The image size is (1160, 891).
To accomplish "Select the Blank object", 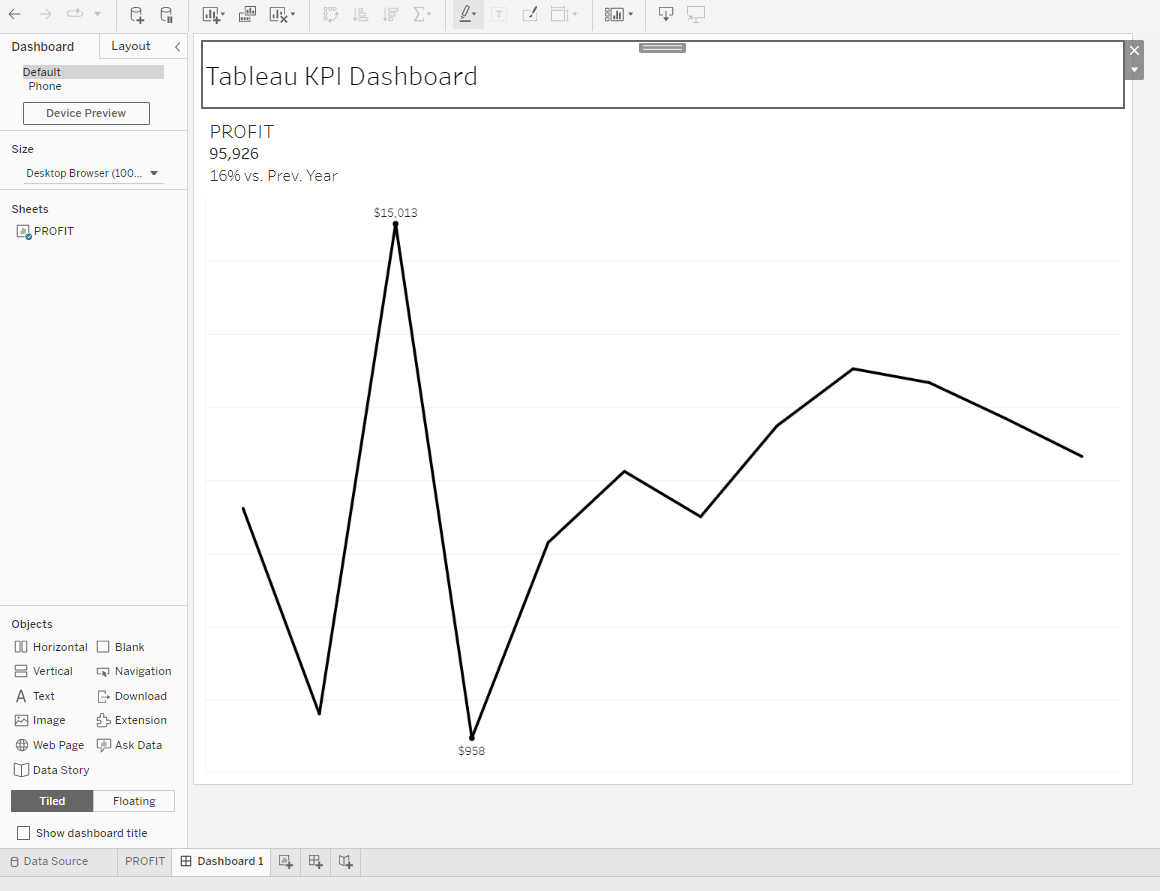I will point(121,647).
